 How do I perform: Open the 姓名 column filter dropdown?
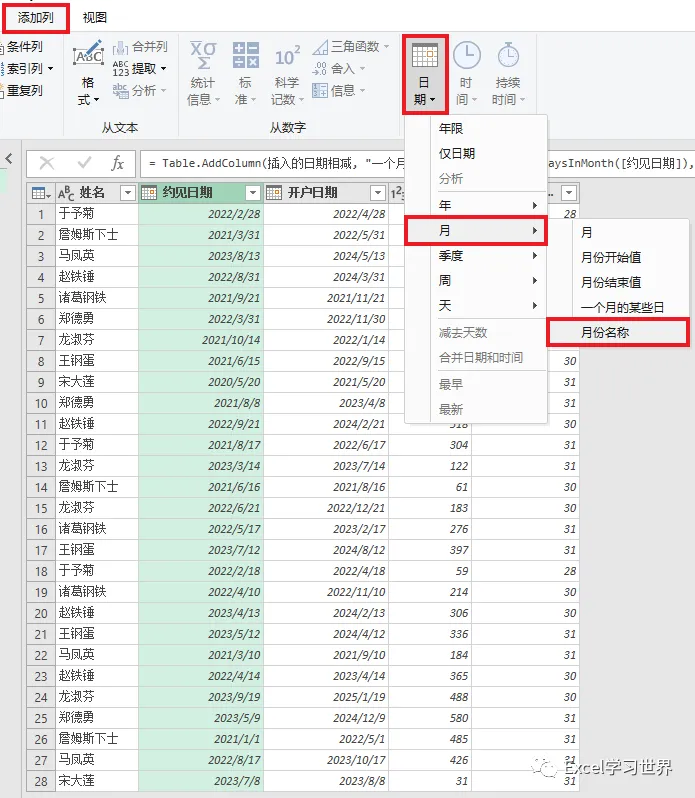(128, 193)
